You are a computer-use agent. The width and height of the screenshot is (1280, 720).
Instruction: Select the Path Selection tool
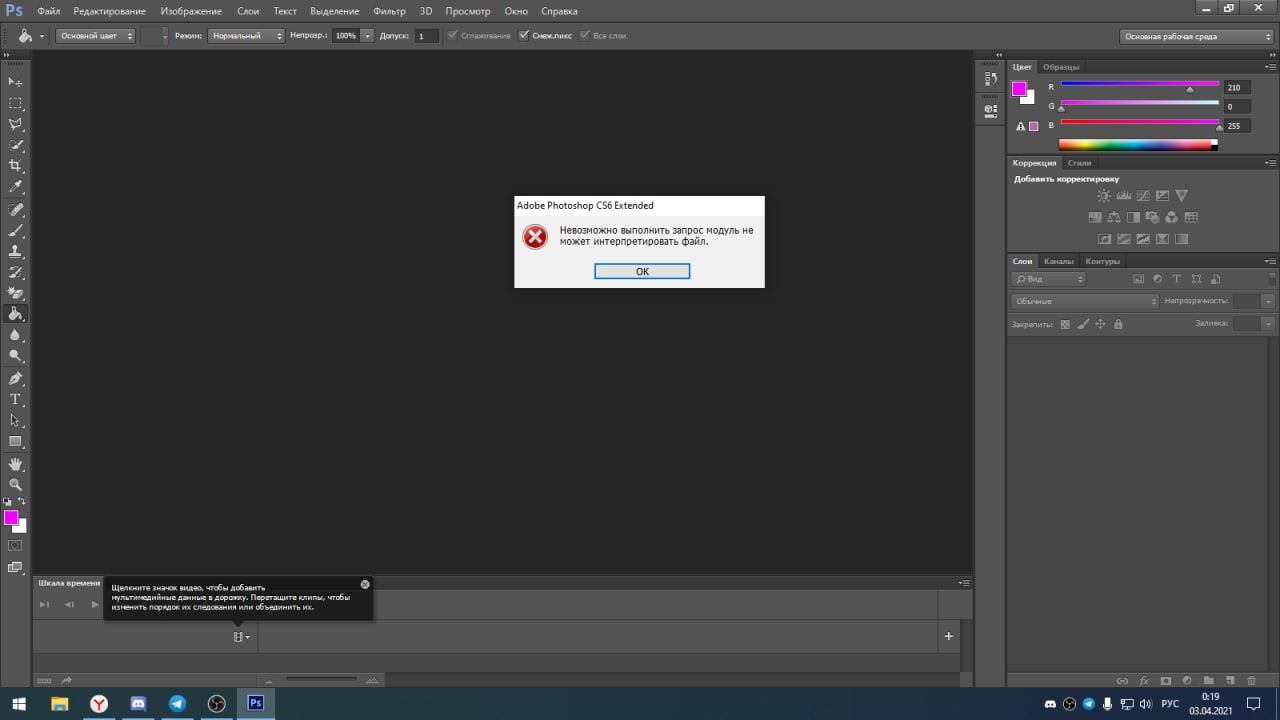tap(15, 420)
